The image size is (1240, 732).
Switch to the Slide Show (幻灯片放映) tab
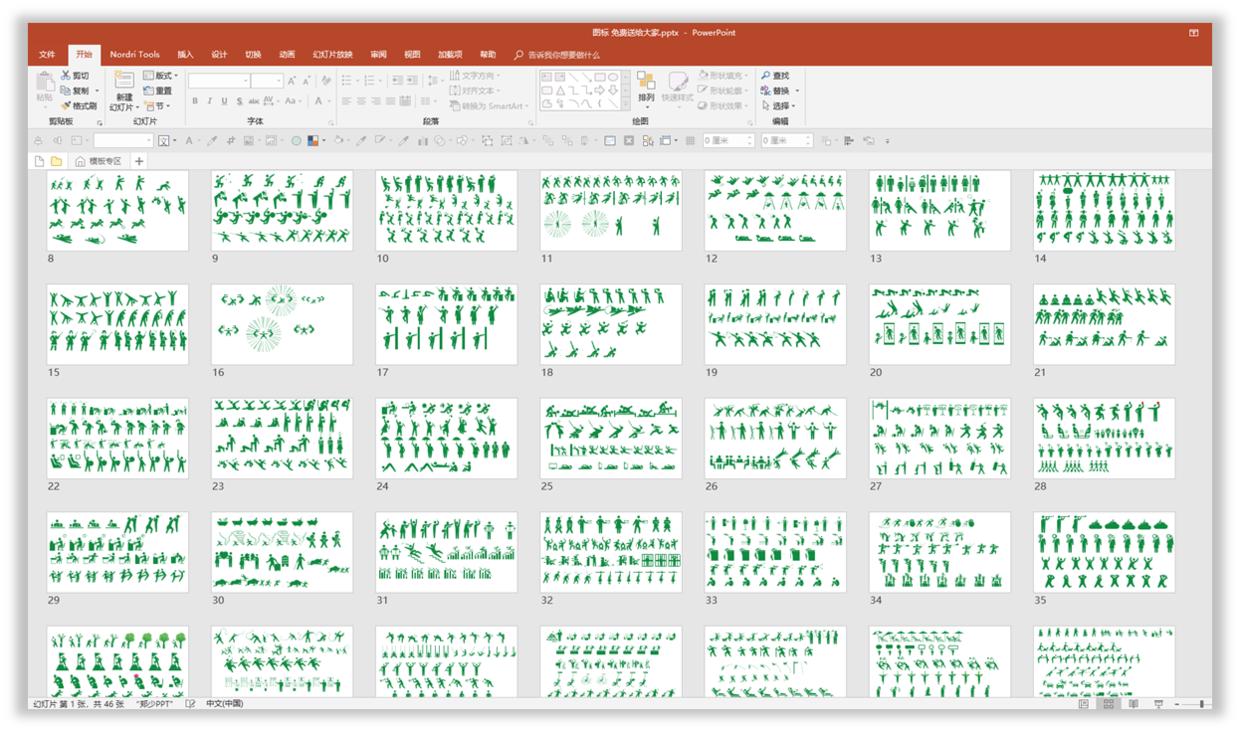pyautogui.click(x=333, y=55)
